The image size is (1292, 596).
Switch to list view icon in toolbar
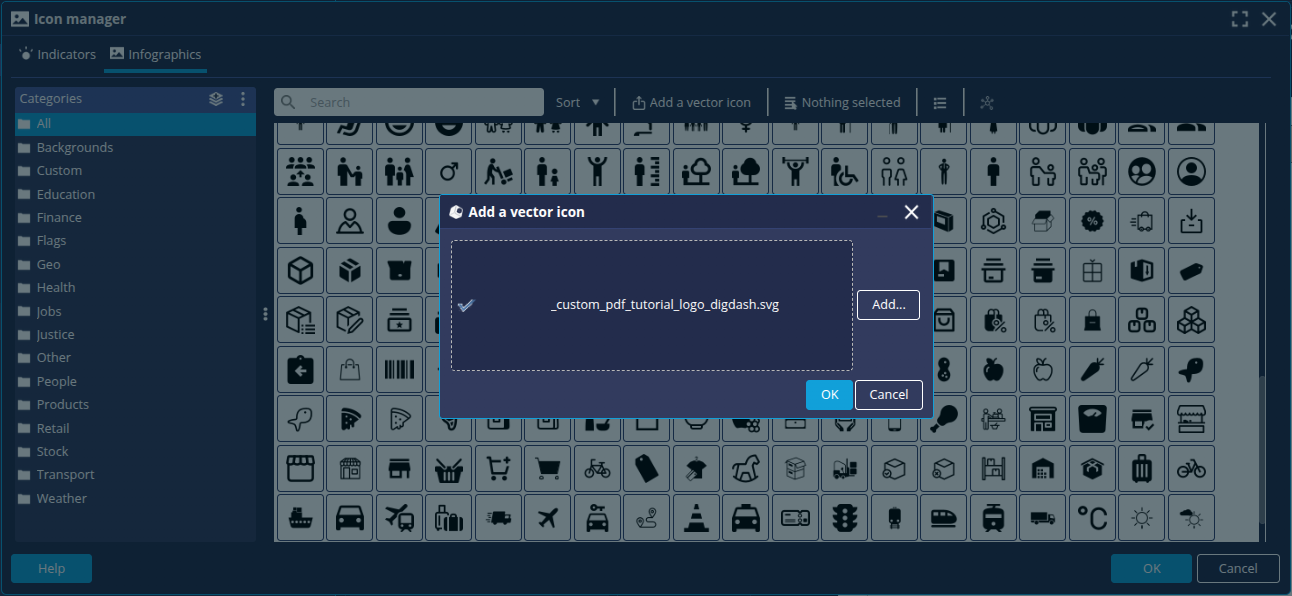coord(940,102)
